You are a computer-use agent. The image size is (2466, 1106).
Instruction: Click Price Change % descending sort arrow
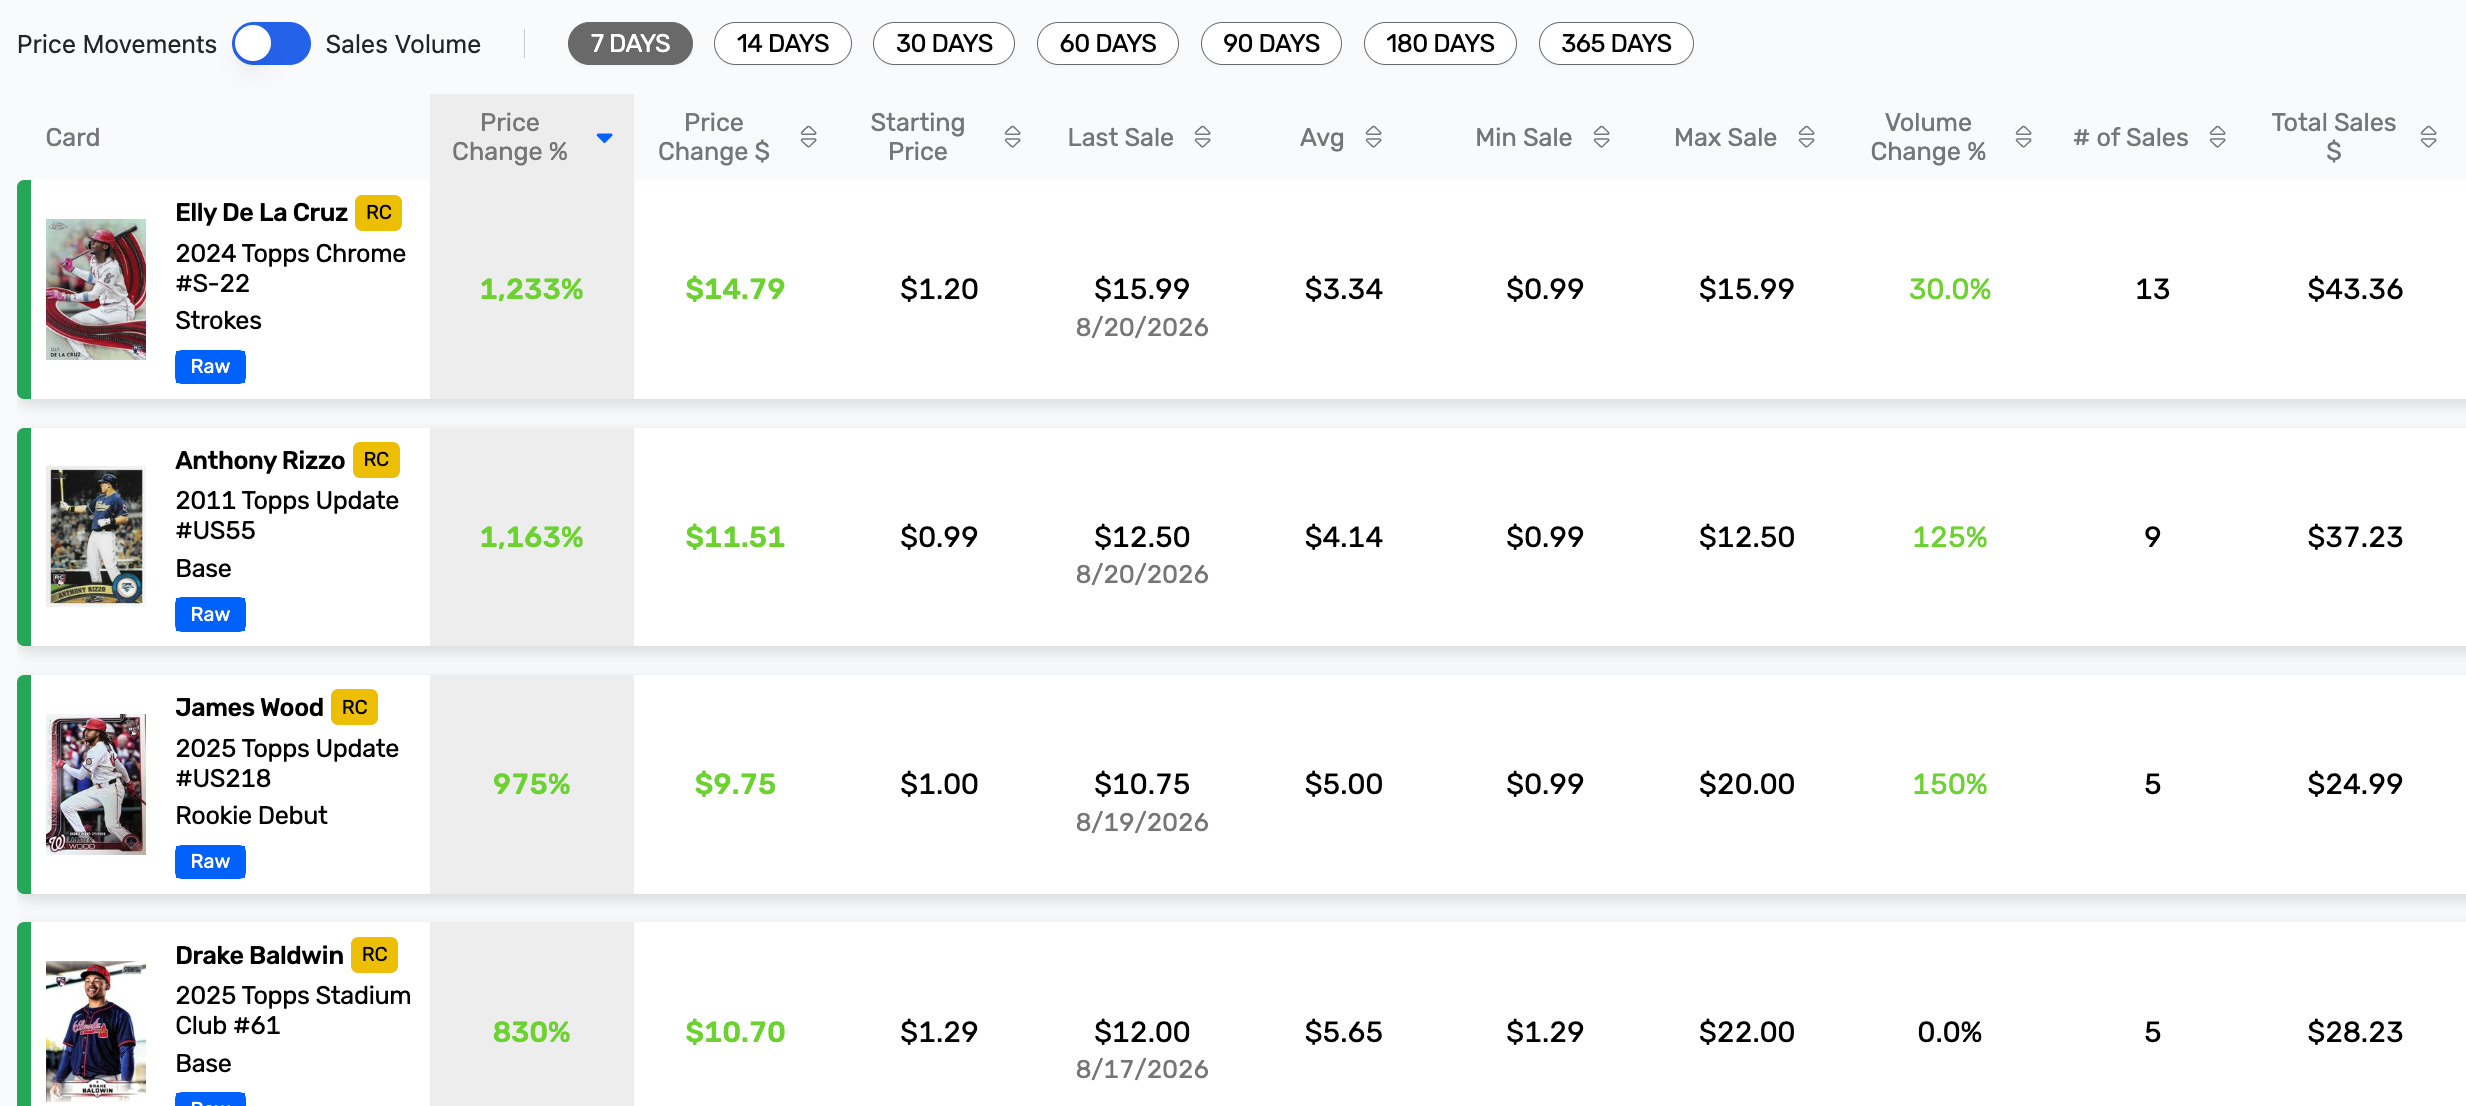coord(604,138)
